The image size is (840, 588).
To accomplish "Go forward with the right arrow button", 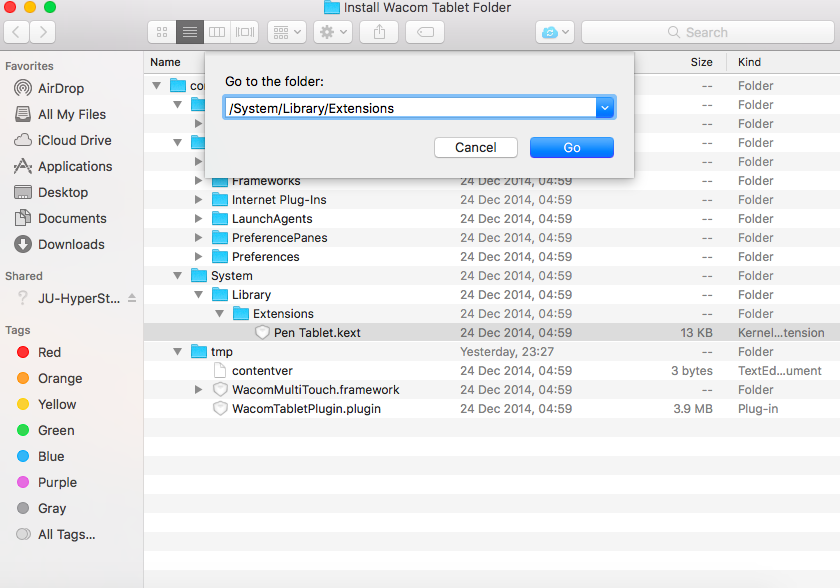I will [x=43, y=32].
